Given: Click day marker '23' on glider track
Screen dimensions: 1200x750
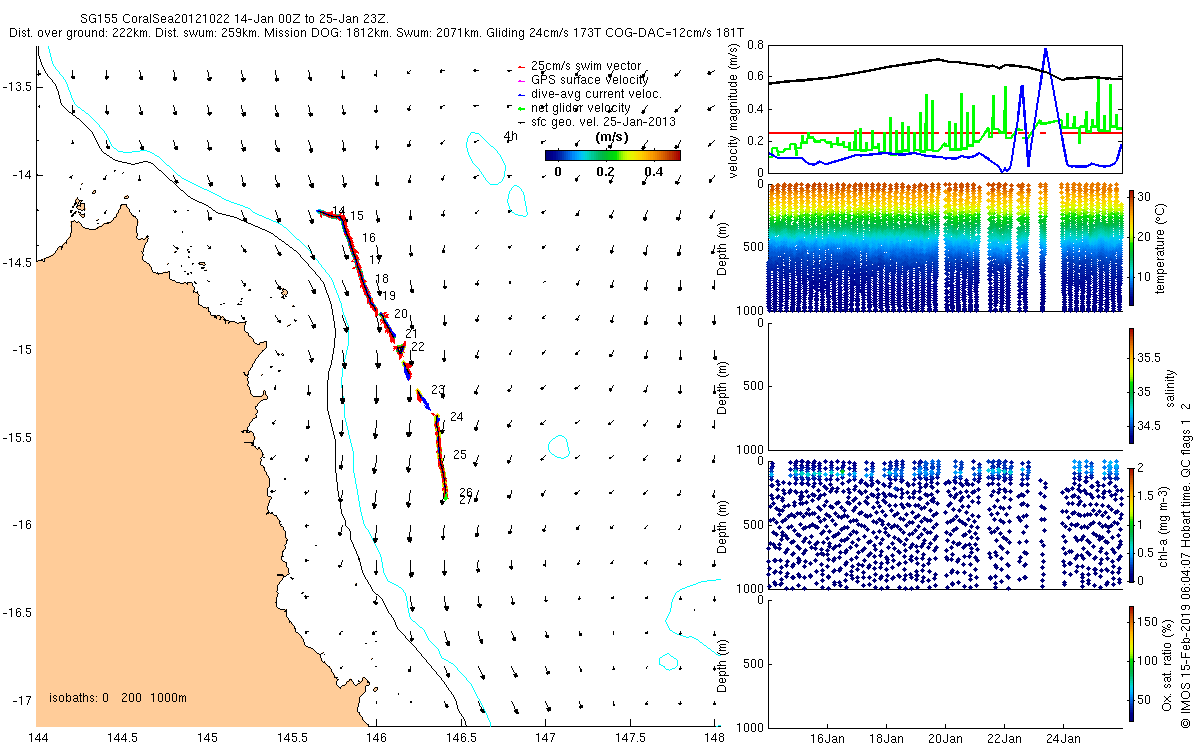Looking at the screenshot, I should tap(438, 390).
